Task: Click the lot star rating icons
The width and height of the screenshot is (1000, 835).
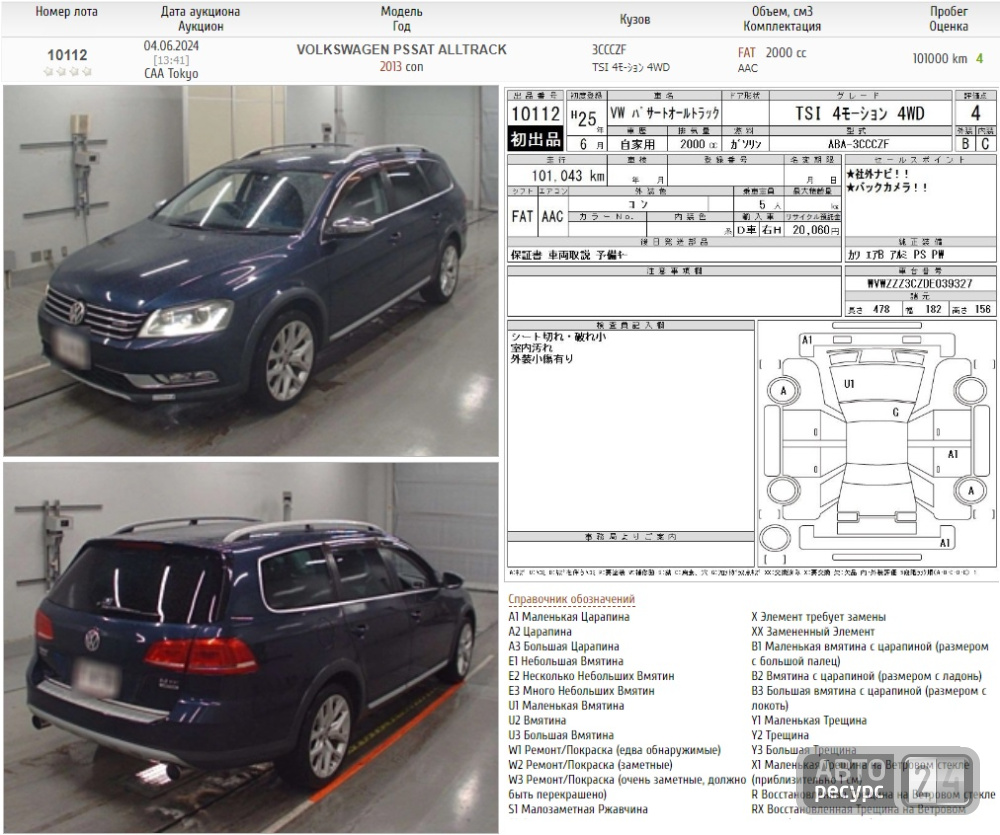Action: click(x=67, y=71)
